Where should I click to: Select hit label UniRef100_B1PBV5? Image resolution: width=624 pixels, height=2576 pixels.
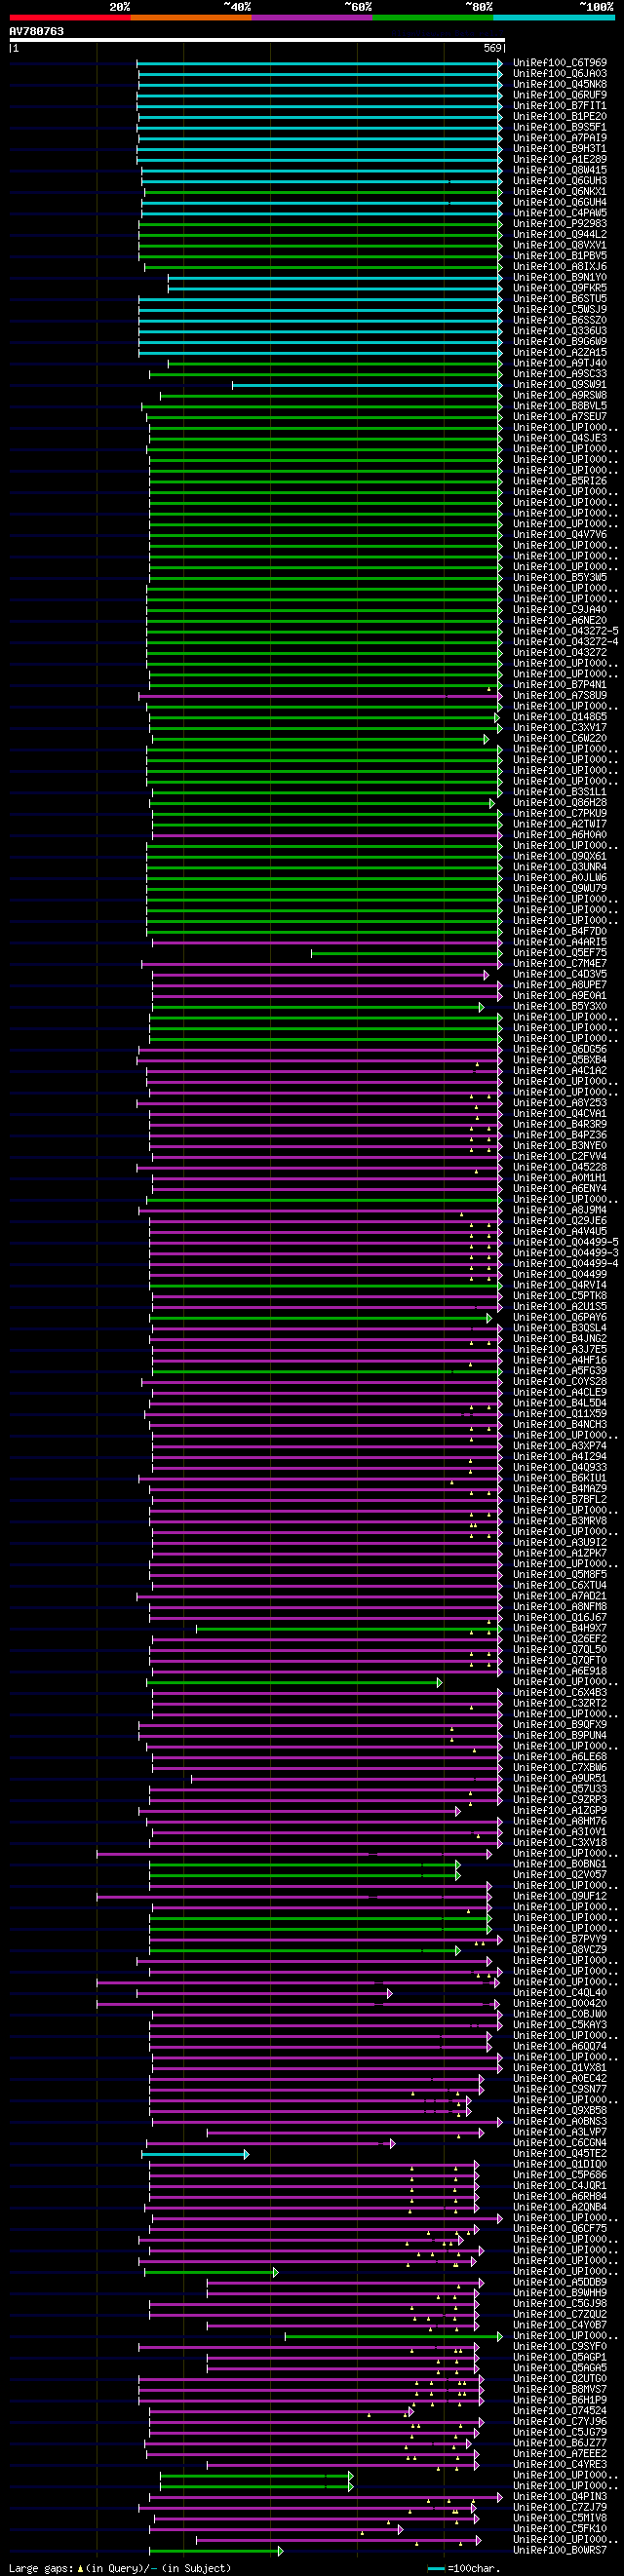(x=560, y=256)
